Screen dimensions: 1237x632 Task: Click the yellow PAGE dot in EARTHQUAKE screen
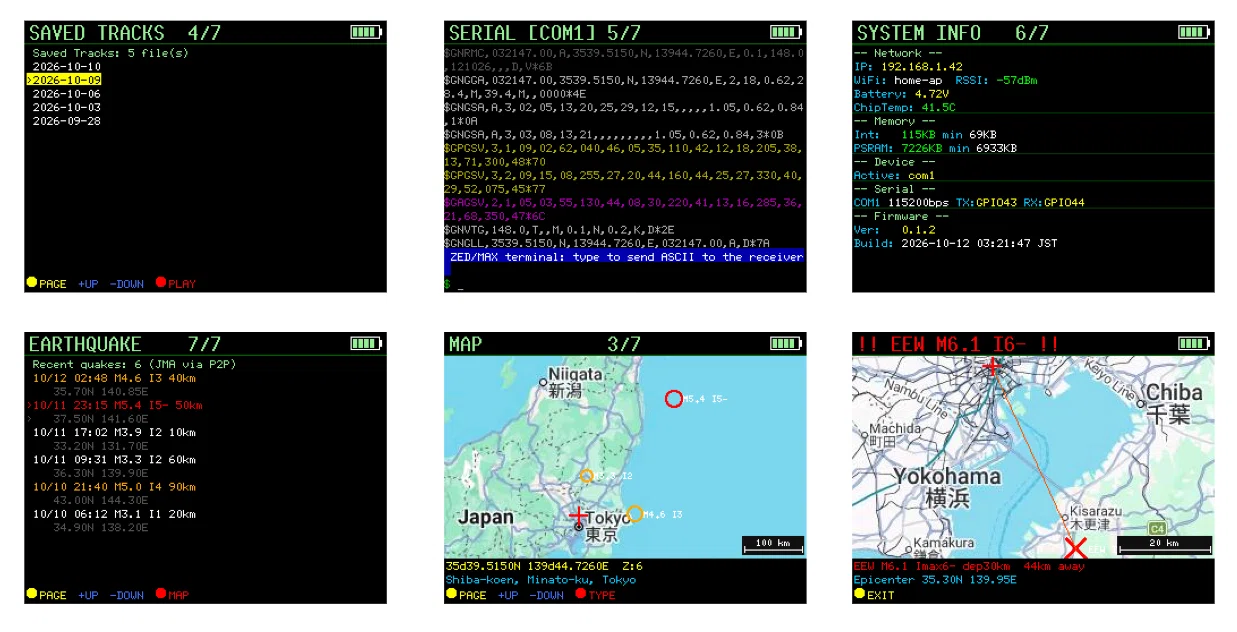click(x=32, y=594)
